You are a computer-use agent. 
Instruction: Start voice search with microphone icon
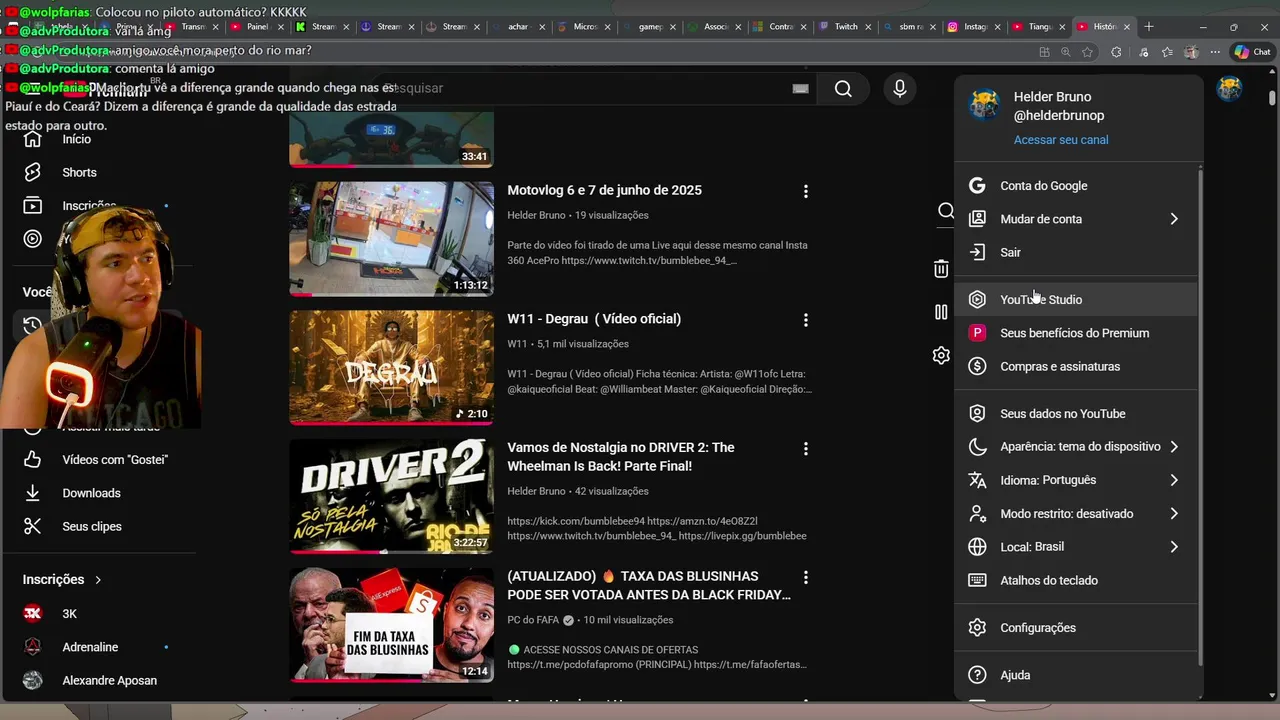coord(900,89)
